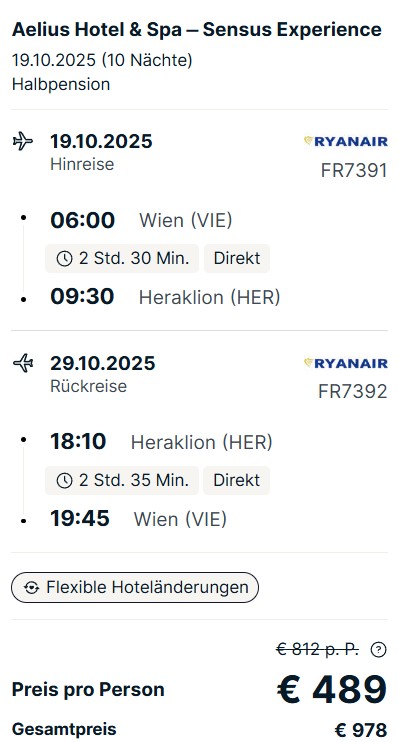This screenshot has height=742, width=399.
Task: Click the outbound flight airplane icon
Action: (x=23, y=141)
